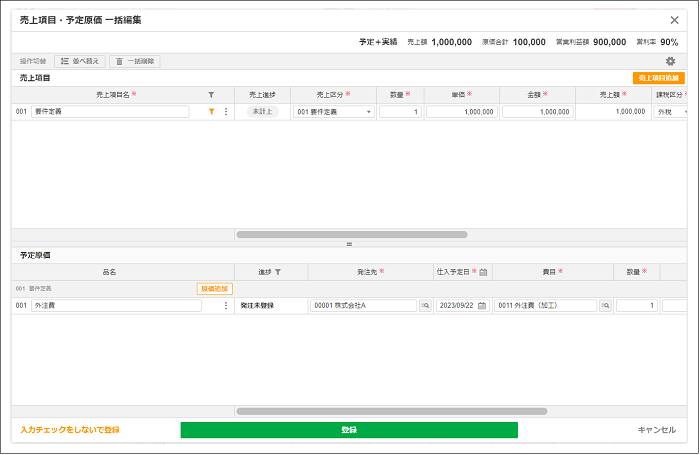This screenshot has height=455, width=700.
Task: Click search icon next to 株式会社A field
Action: point(425,305)
